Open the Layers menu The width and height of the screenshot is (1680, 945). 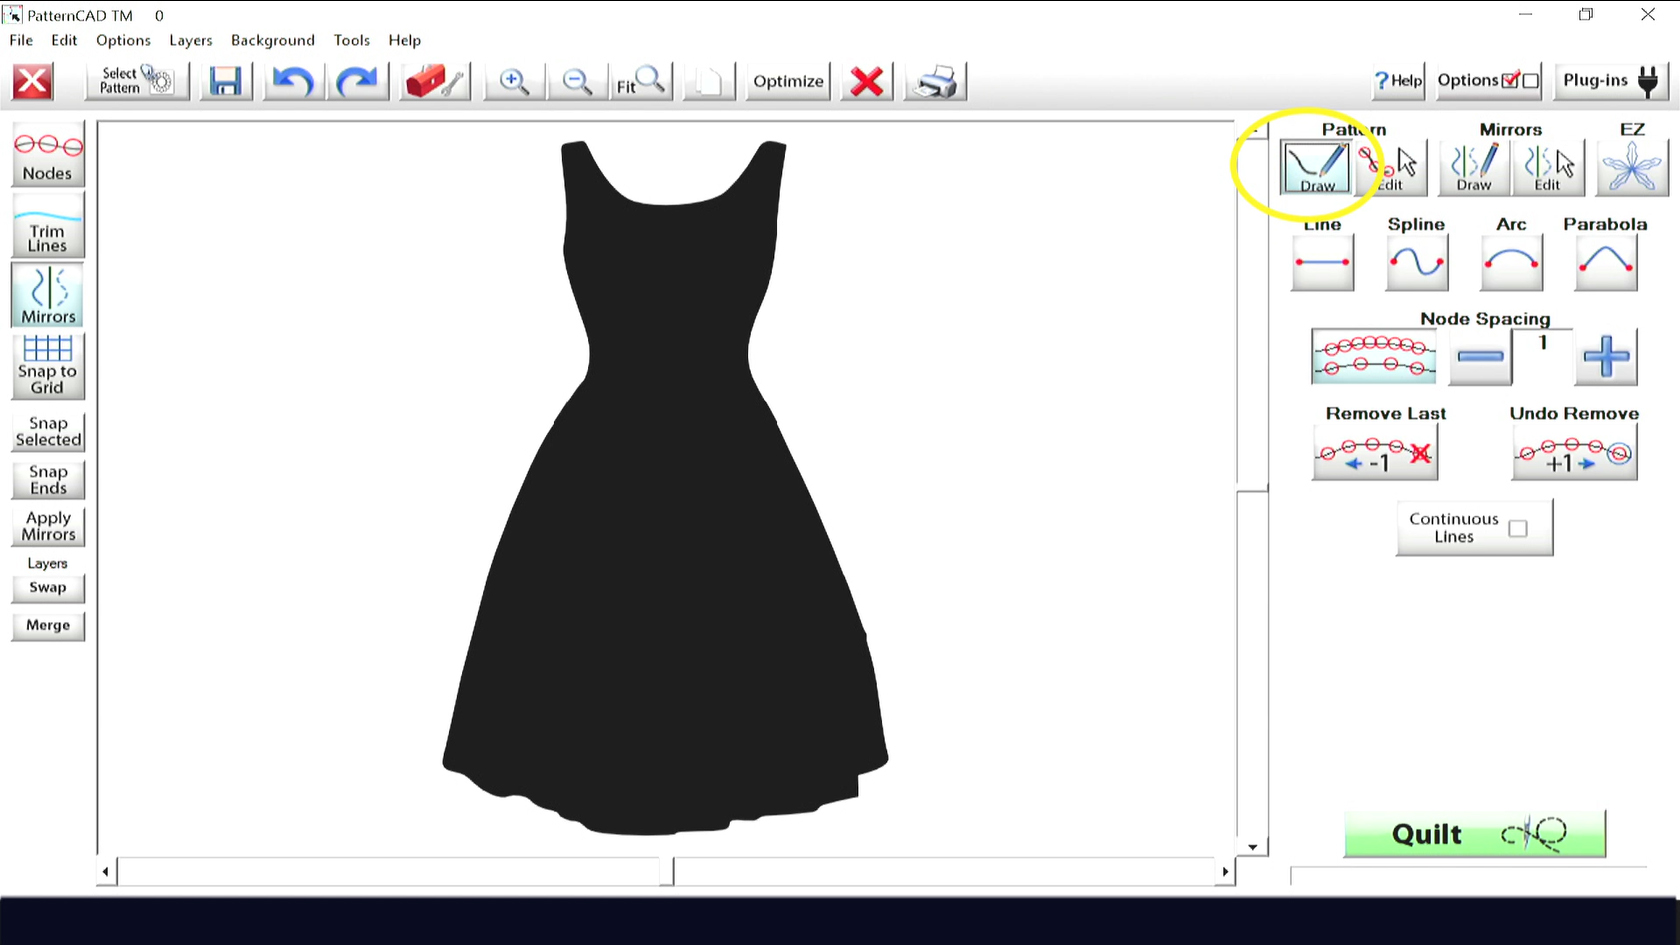tap(190, 40)
